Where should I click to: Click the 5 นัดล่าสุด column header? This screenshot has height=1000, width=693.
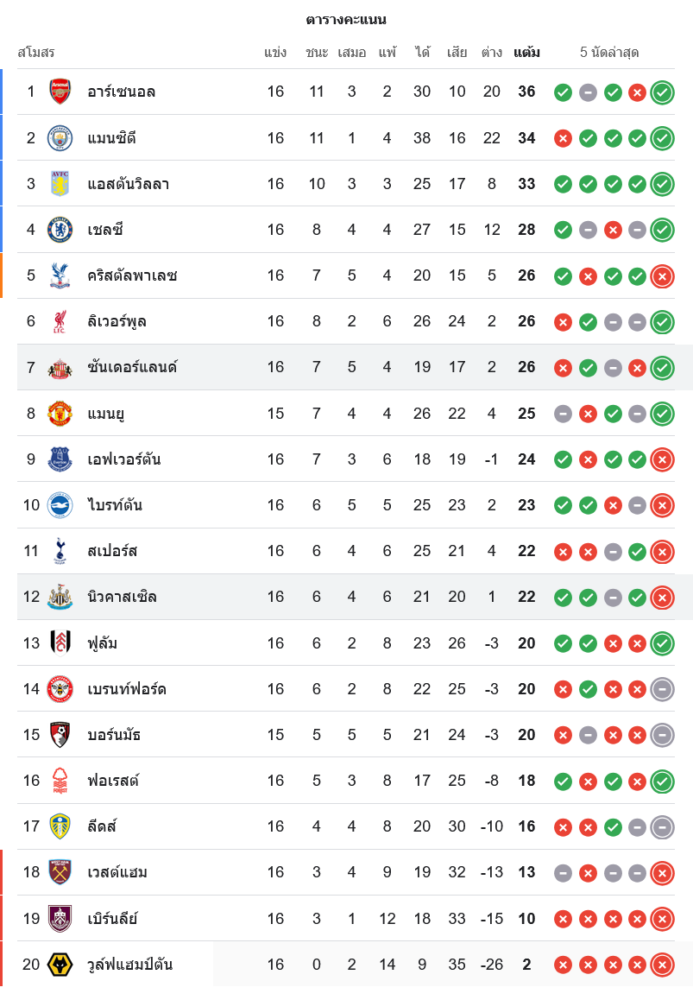tap(609, 52)
